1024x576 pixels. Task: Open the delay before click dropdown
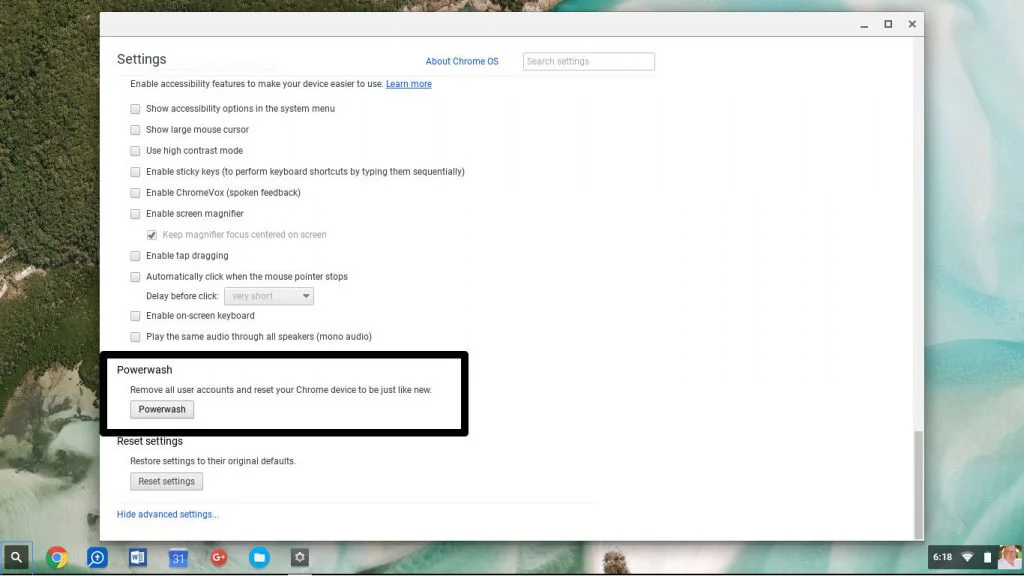coord(268,295)
